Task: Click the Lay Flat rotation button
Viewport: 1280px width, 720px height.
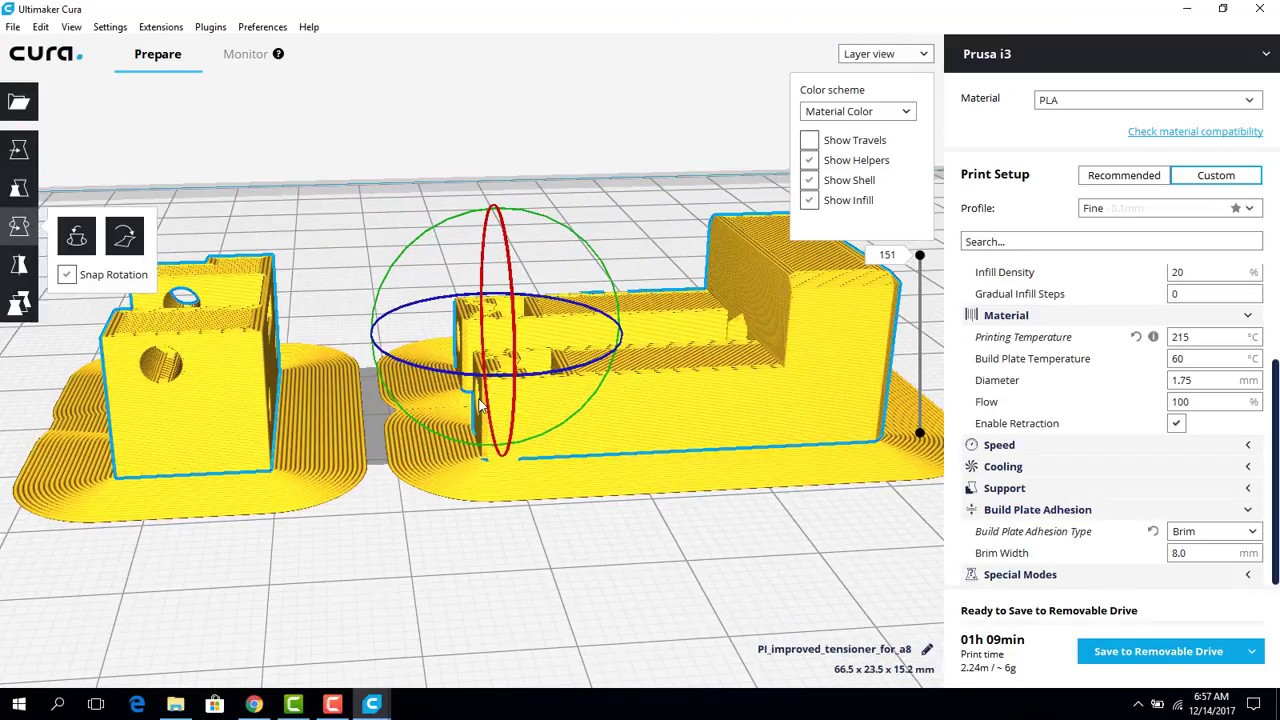Action: tap(124, 236)
